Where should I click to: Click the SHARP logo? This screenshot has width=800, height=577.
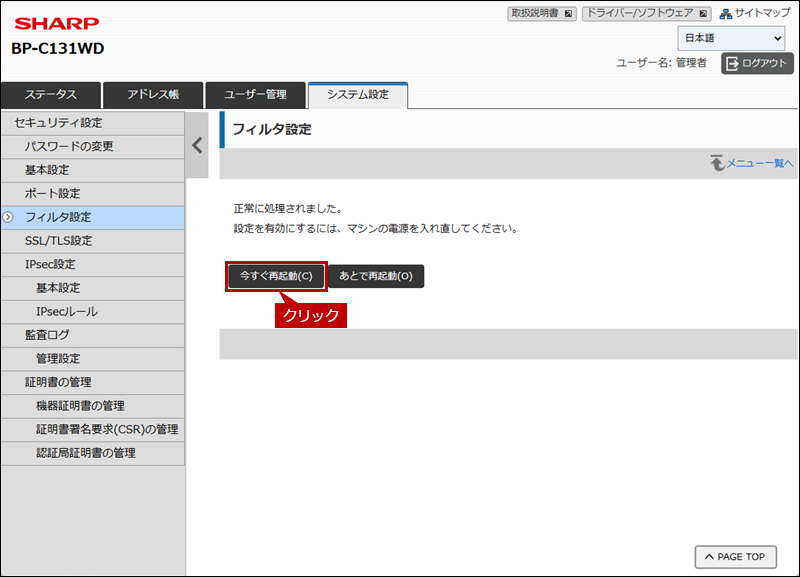pyautogui.click(x=56, y=23)
